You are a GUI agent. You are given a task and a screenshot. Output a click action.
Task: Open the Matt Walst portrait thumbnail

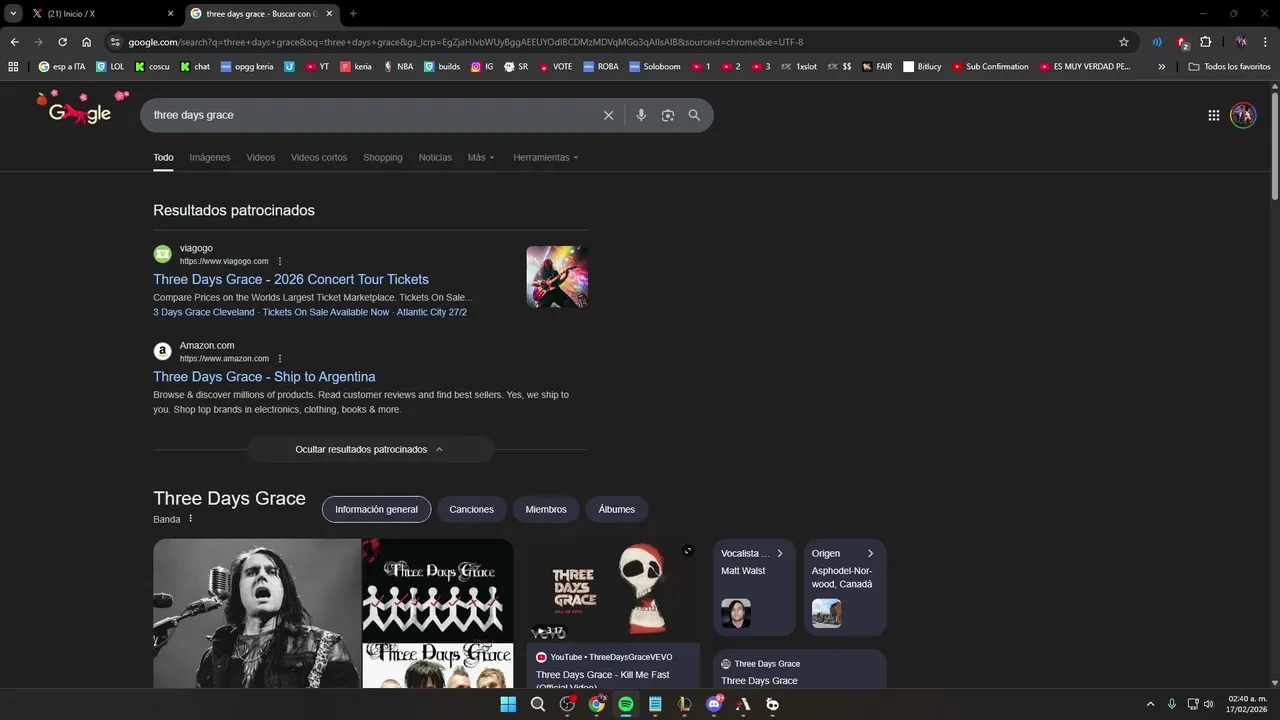(736, 613)
